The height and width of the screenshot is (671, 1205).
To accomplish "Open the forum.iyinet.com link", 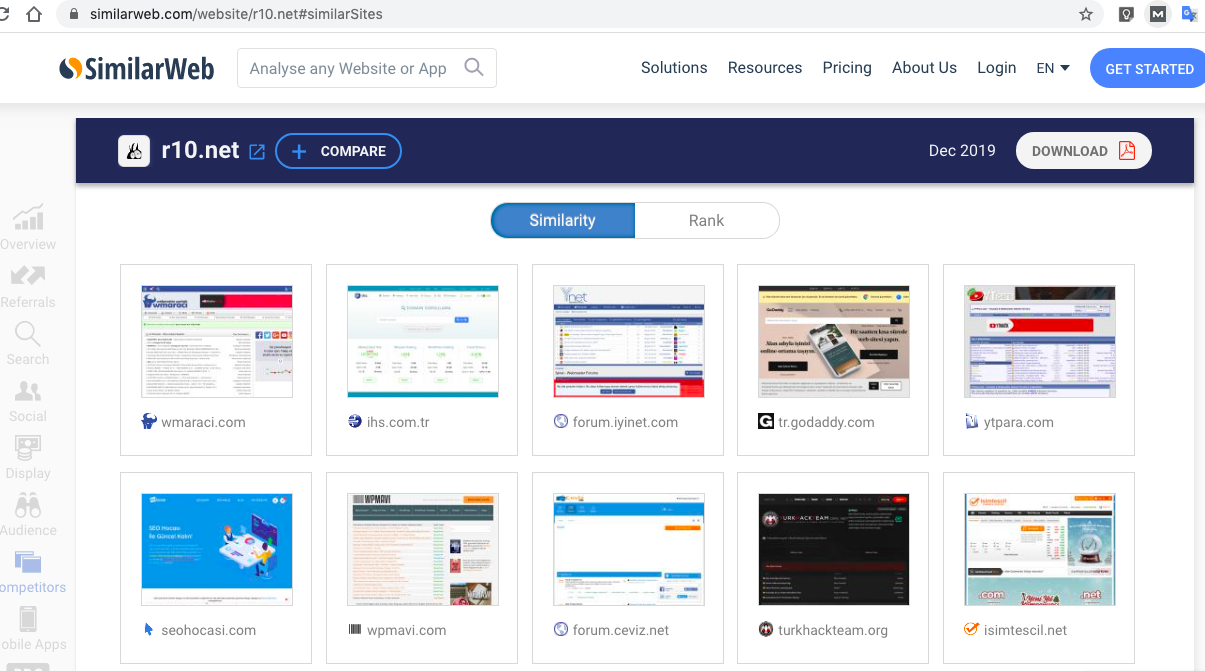I will 625,422.
